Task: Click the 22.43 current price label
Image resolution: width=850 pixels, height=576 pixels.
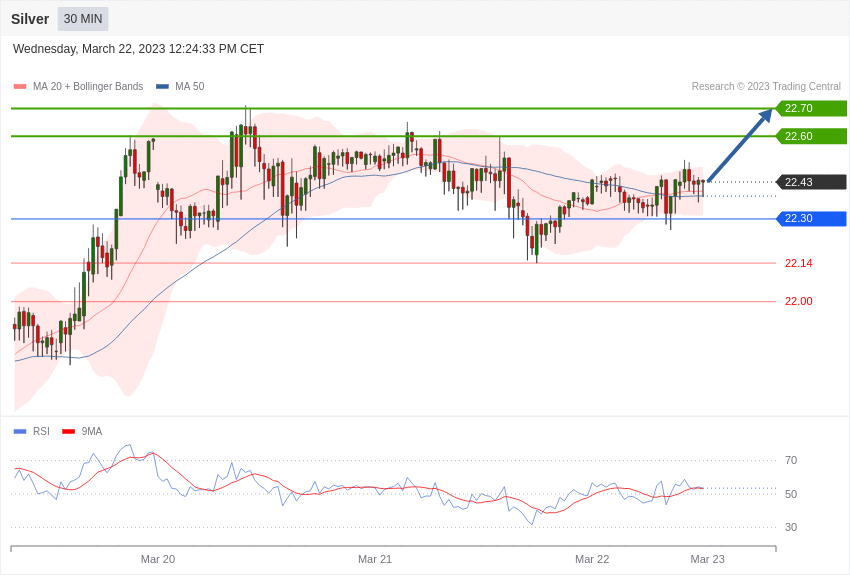Action: [812, 182]
